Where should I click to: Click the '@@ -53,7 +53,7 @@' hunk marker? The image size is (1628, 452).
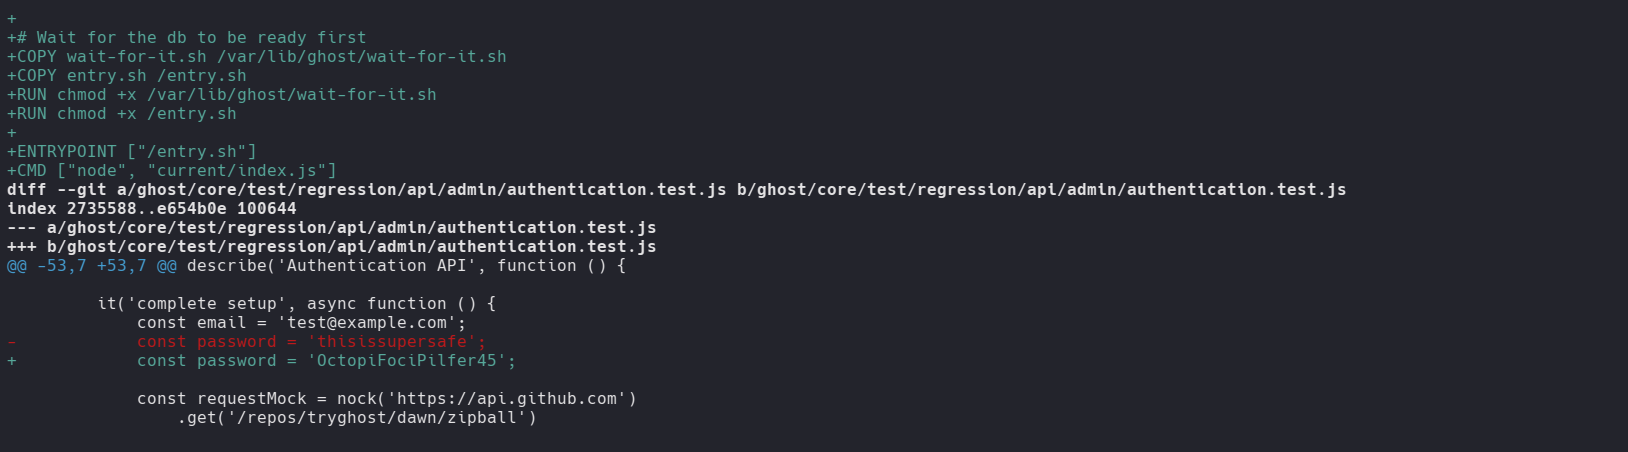92,266
